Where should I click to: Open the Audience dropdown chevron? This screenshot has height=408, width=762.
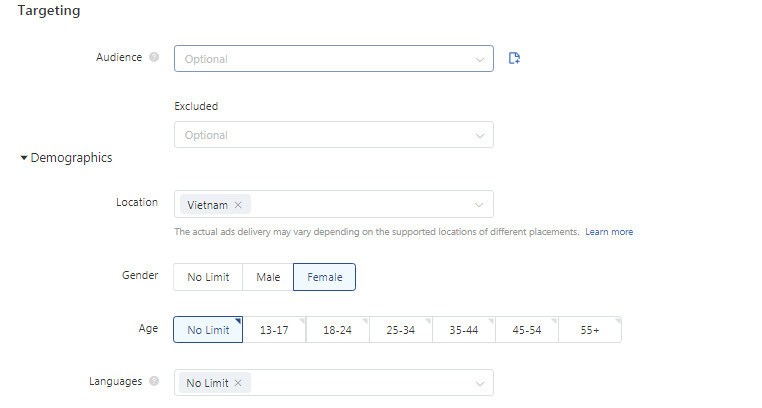tap(480, 59)
